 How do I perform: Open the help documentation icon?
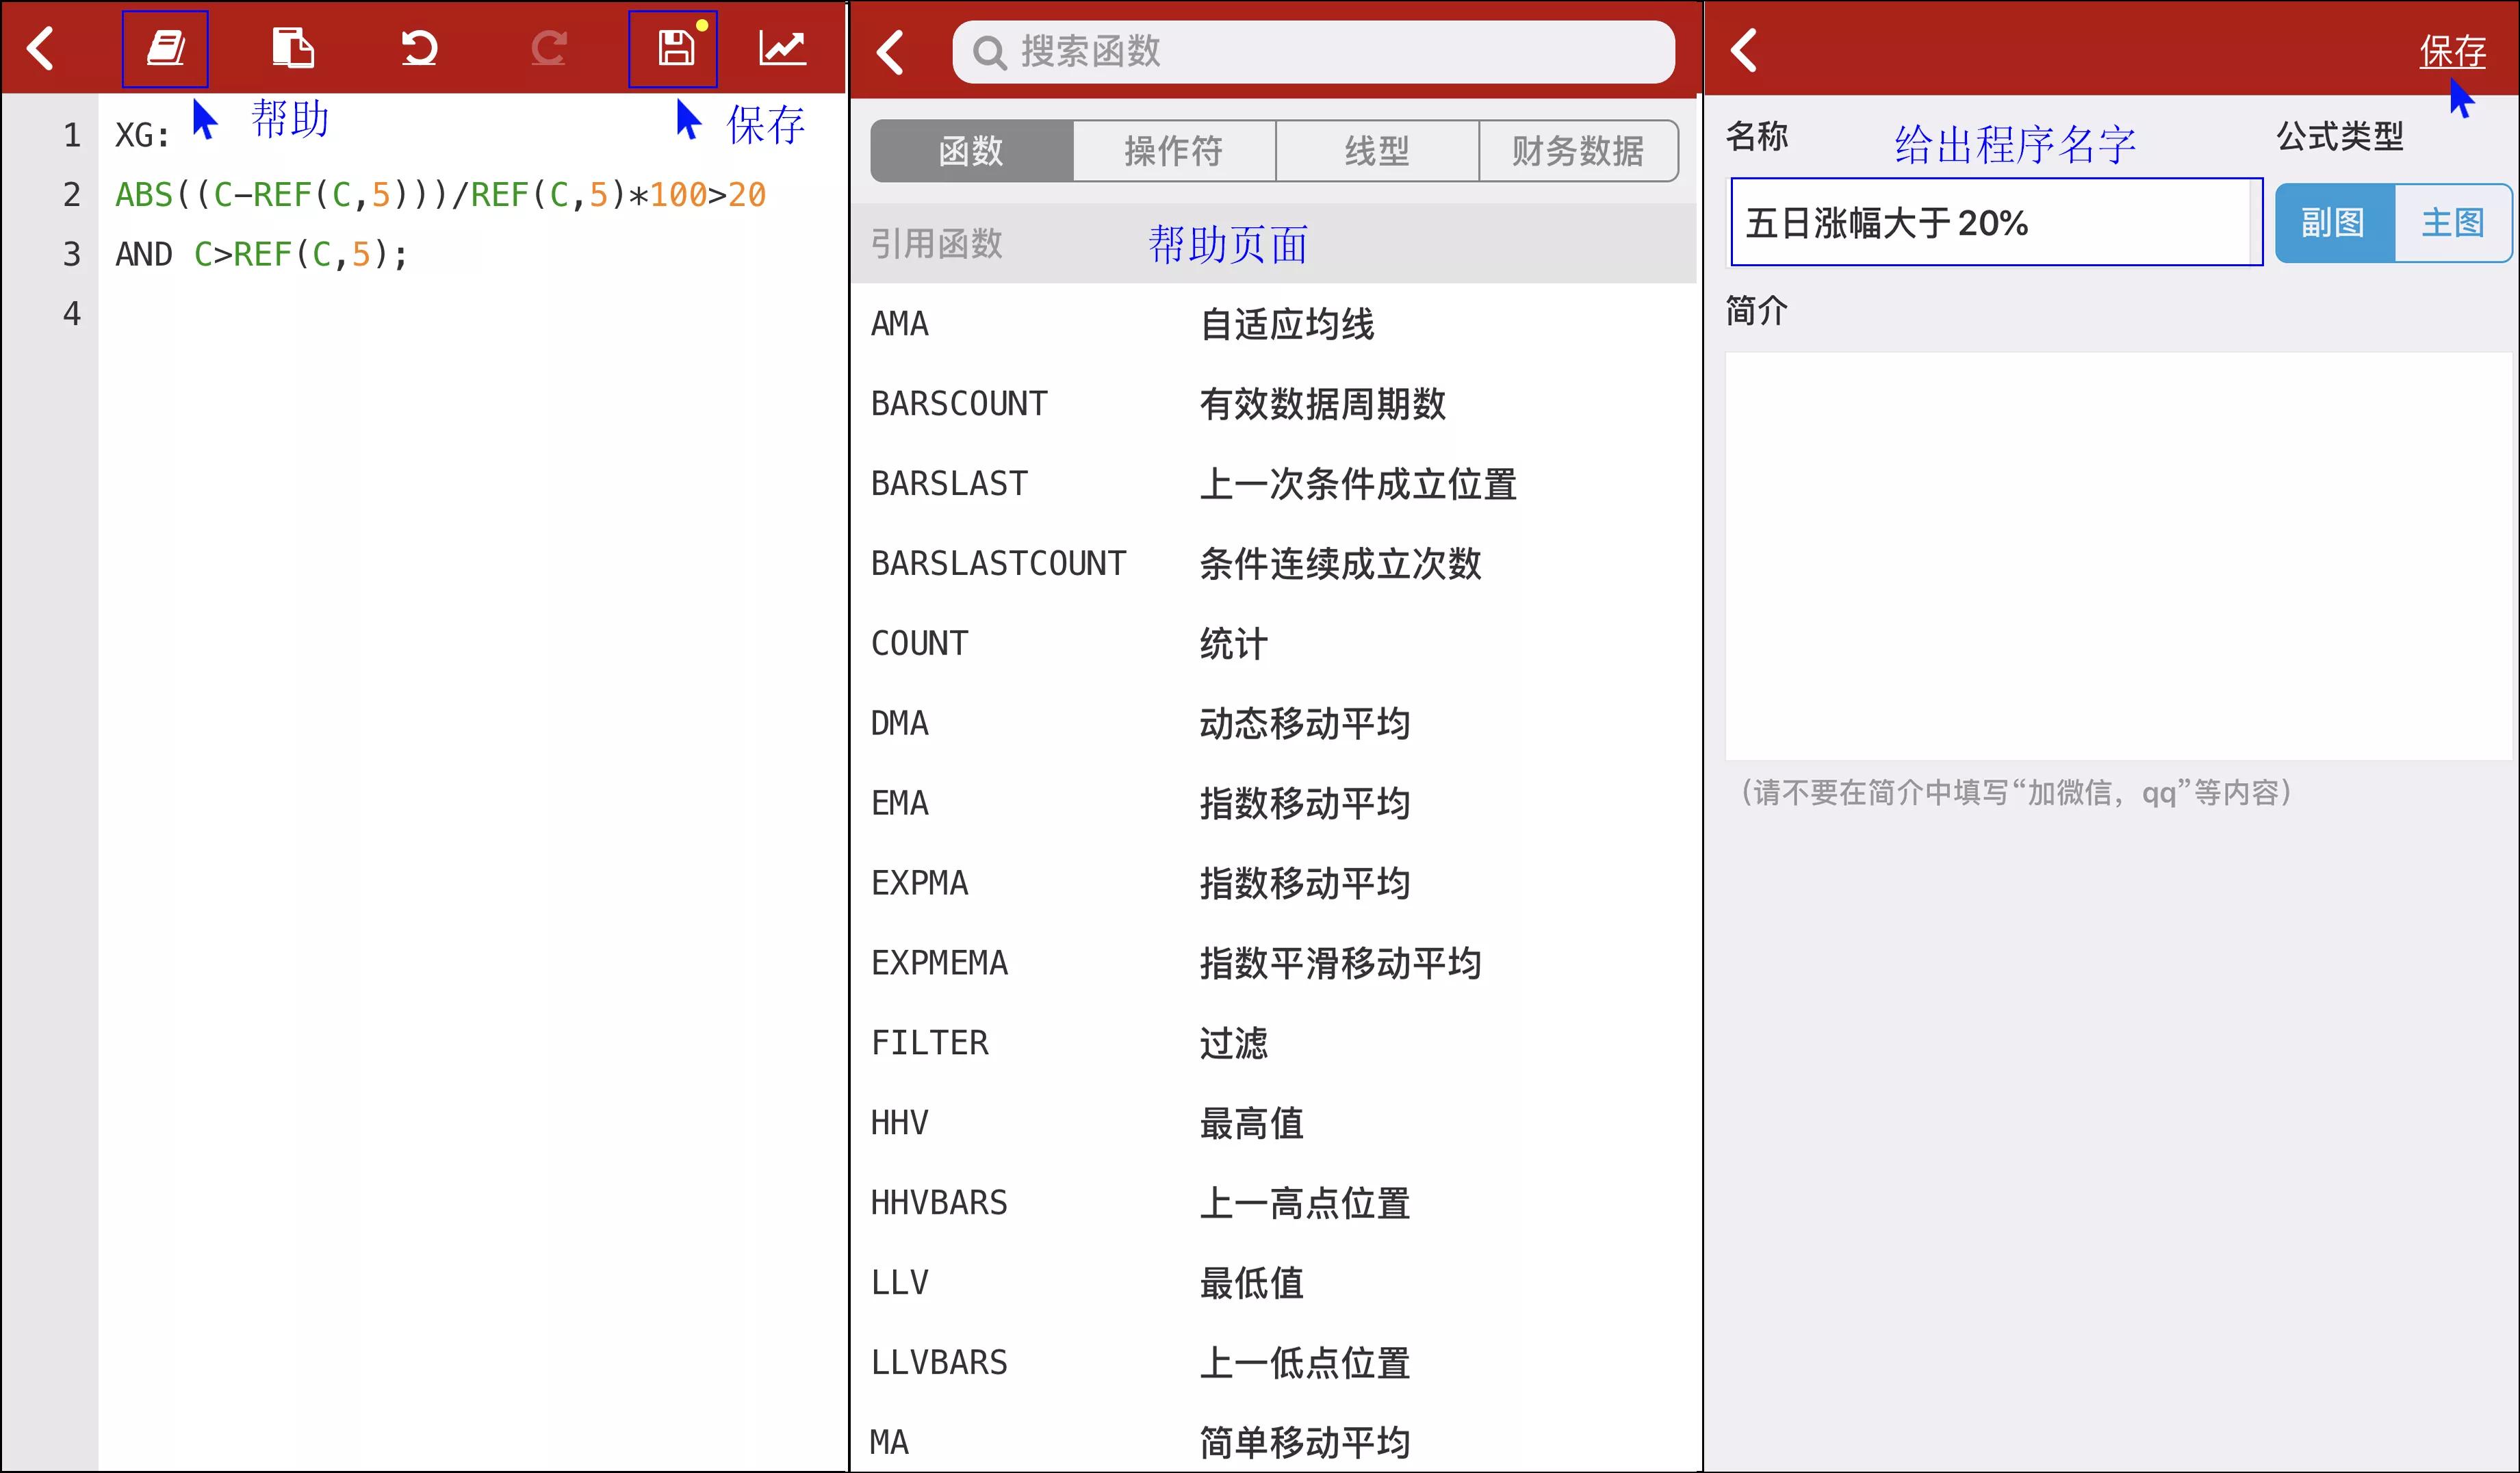coord(165,47)
